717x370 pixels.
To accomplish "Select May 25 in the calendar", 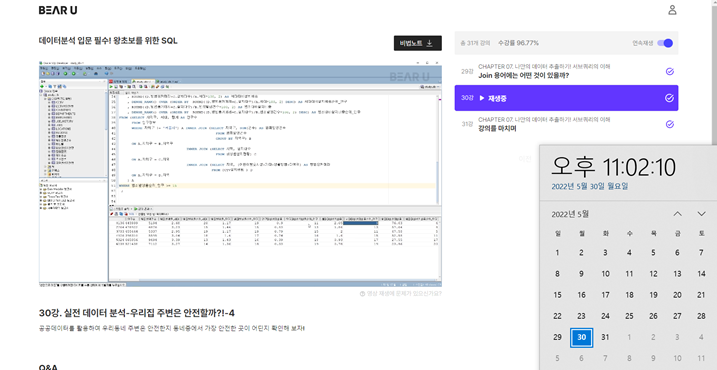I will point(629,316).
